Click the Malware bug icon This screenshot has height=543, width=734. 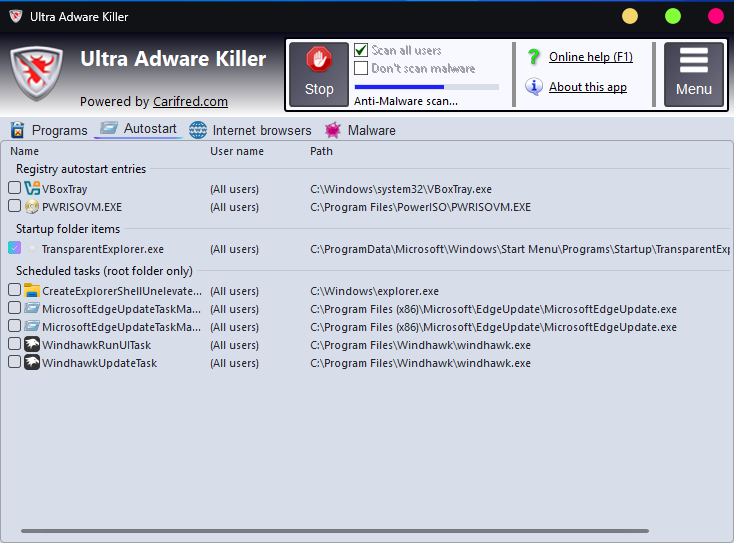click(x=333, y=130)
